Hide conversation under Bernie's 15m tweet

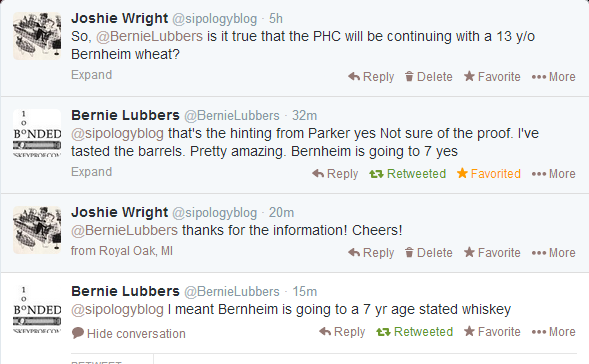point(128,334)
